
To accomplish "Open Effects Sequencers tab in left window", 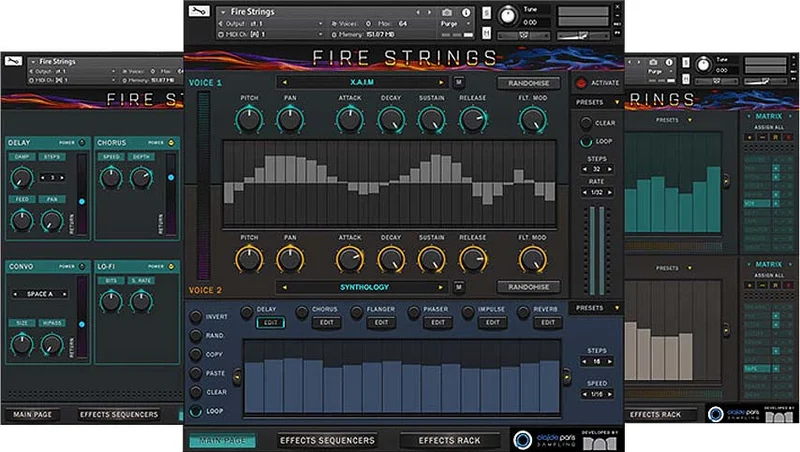I will (x=119, y=415).
